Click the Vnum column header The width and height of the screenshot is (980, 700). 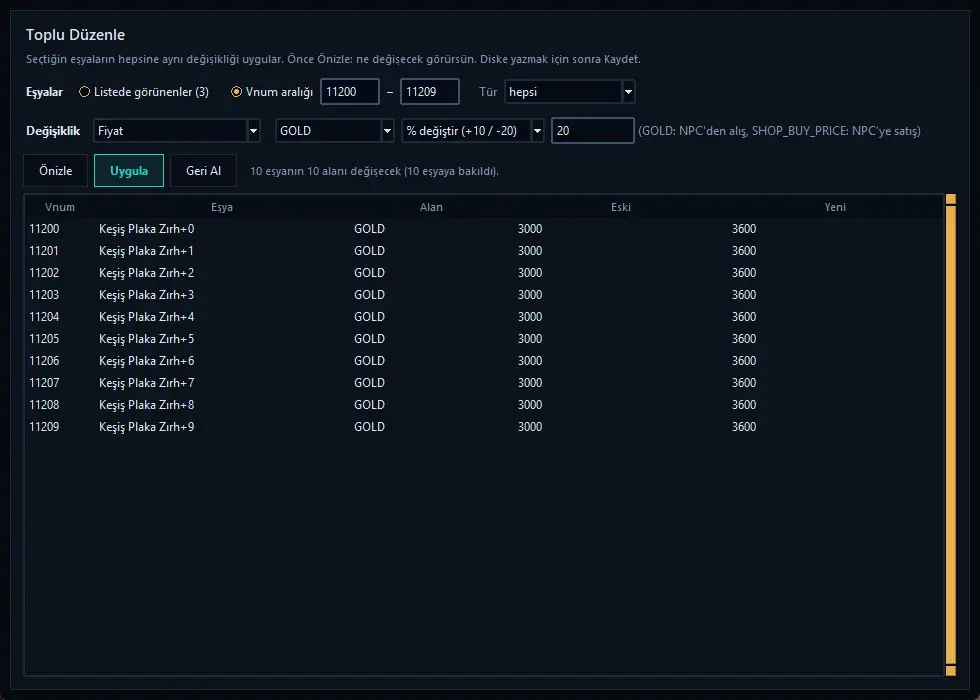(60, 207)
